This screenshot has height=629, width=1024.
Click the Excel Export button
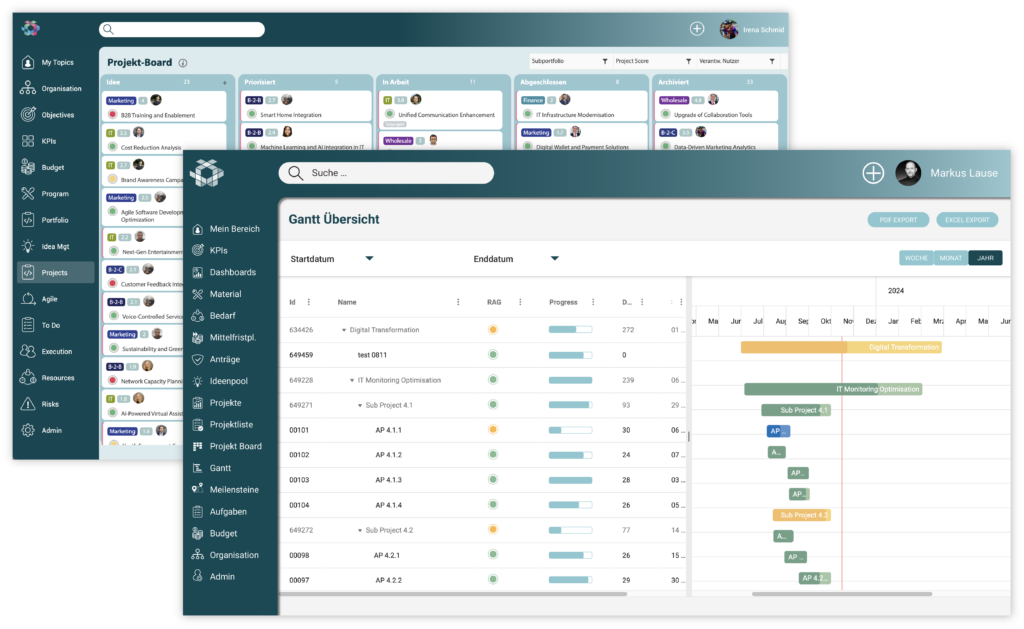click(x=968, y=220)
